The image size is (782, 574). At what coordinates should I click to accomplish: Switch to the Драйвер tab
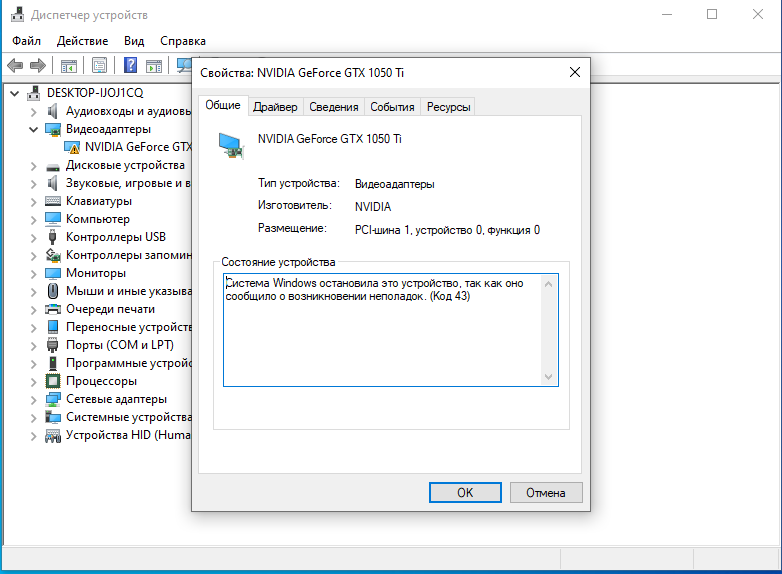click(x=275, y=107)
